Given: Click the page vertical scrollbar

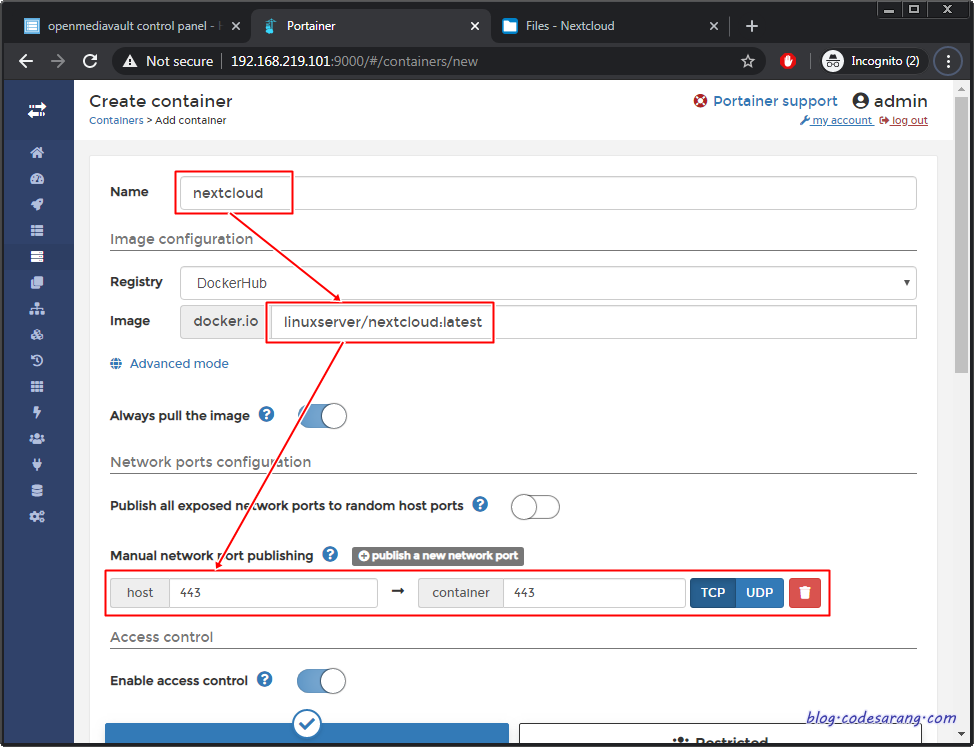Looking at the screenshot, I should click(x=963, y=233).
